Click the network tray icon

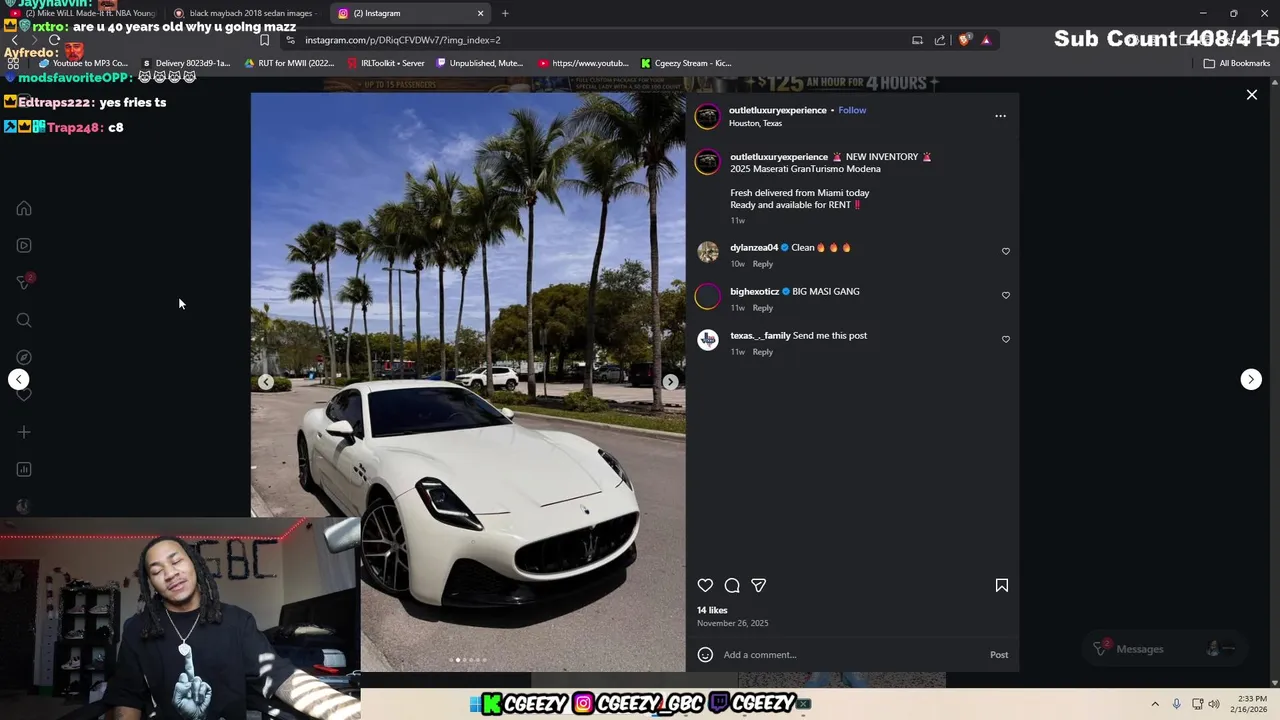tap(1196, 704)
